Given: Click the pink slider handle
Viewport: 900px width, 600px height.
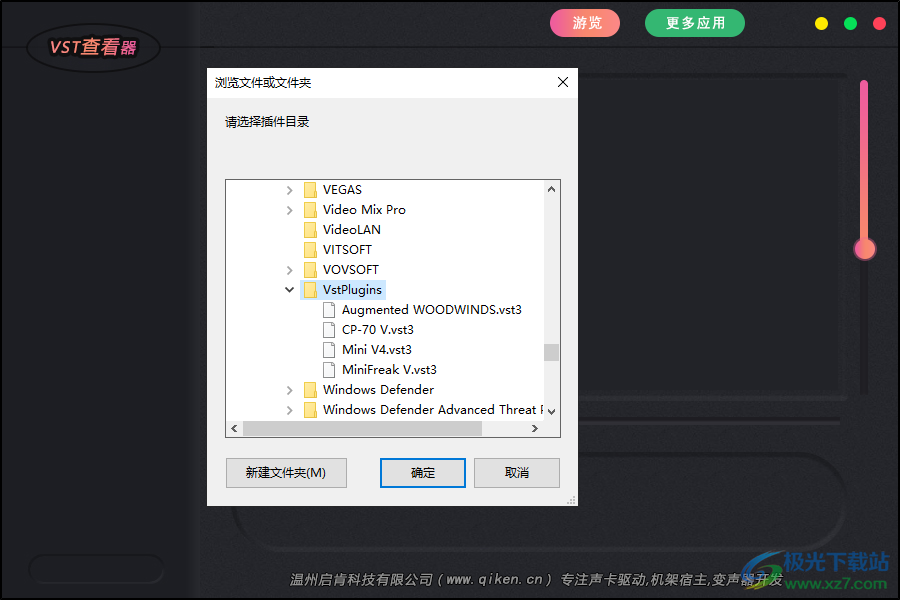Looking at the screenshot, I should click(864, 250).
